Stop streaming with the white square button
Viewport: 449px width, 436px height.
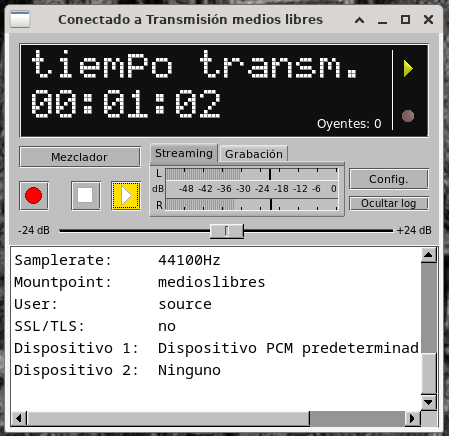click(86, 196)
